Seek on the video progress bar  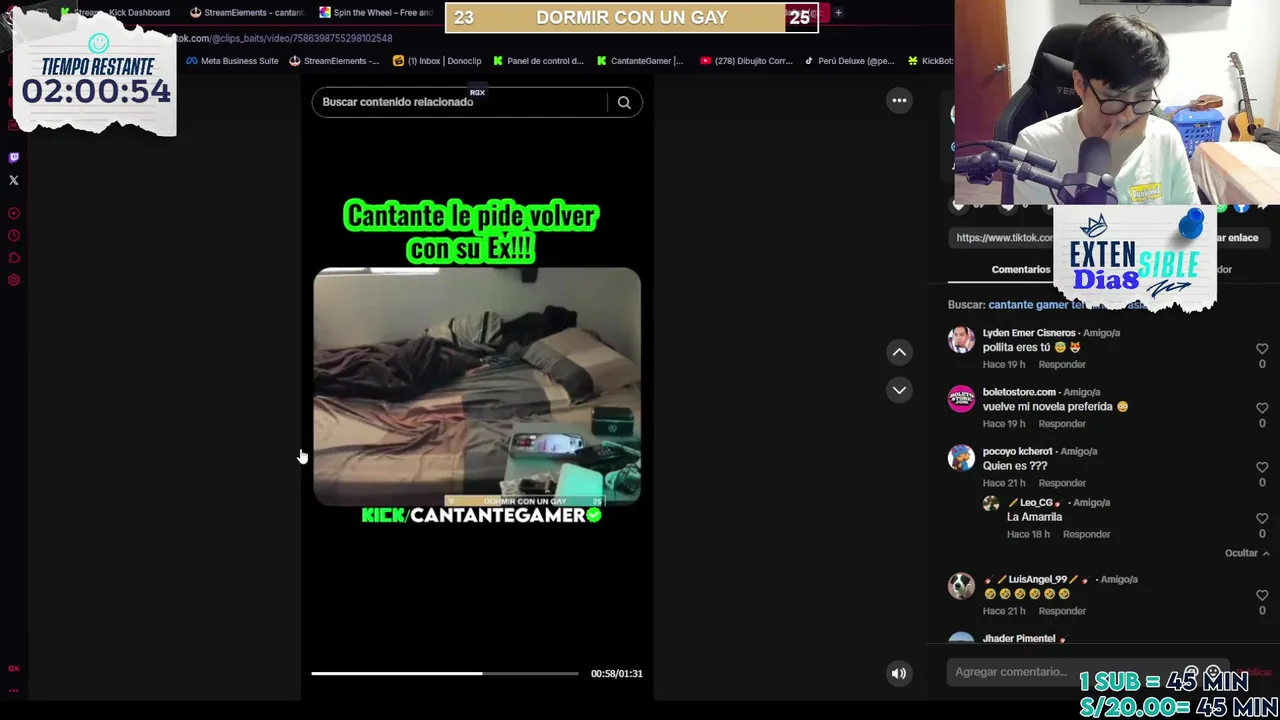(x=445, y=673)
